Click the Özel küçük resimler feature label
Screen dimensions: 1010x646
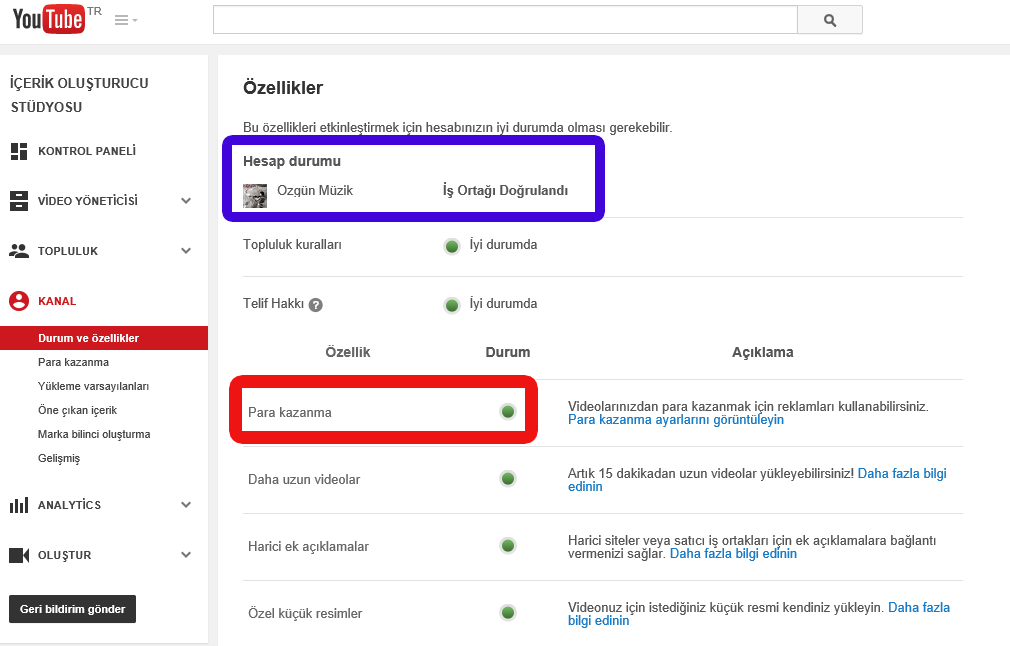305,614
